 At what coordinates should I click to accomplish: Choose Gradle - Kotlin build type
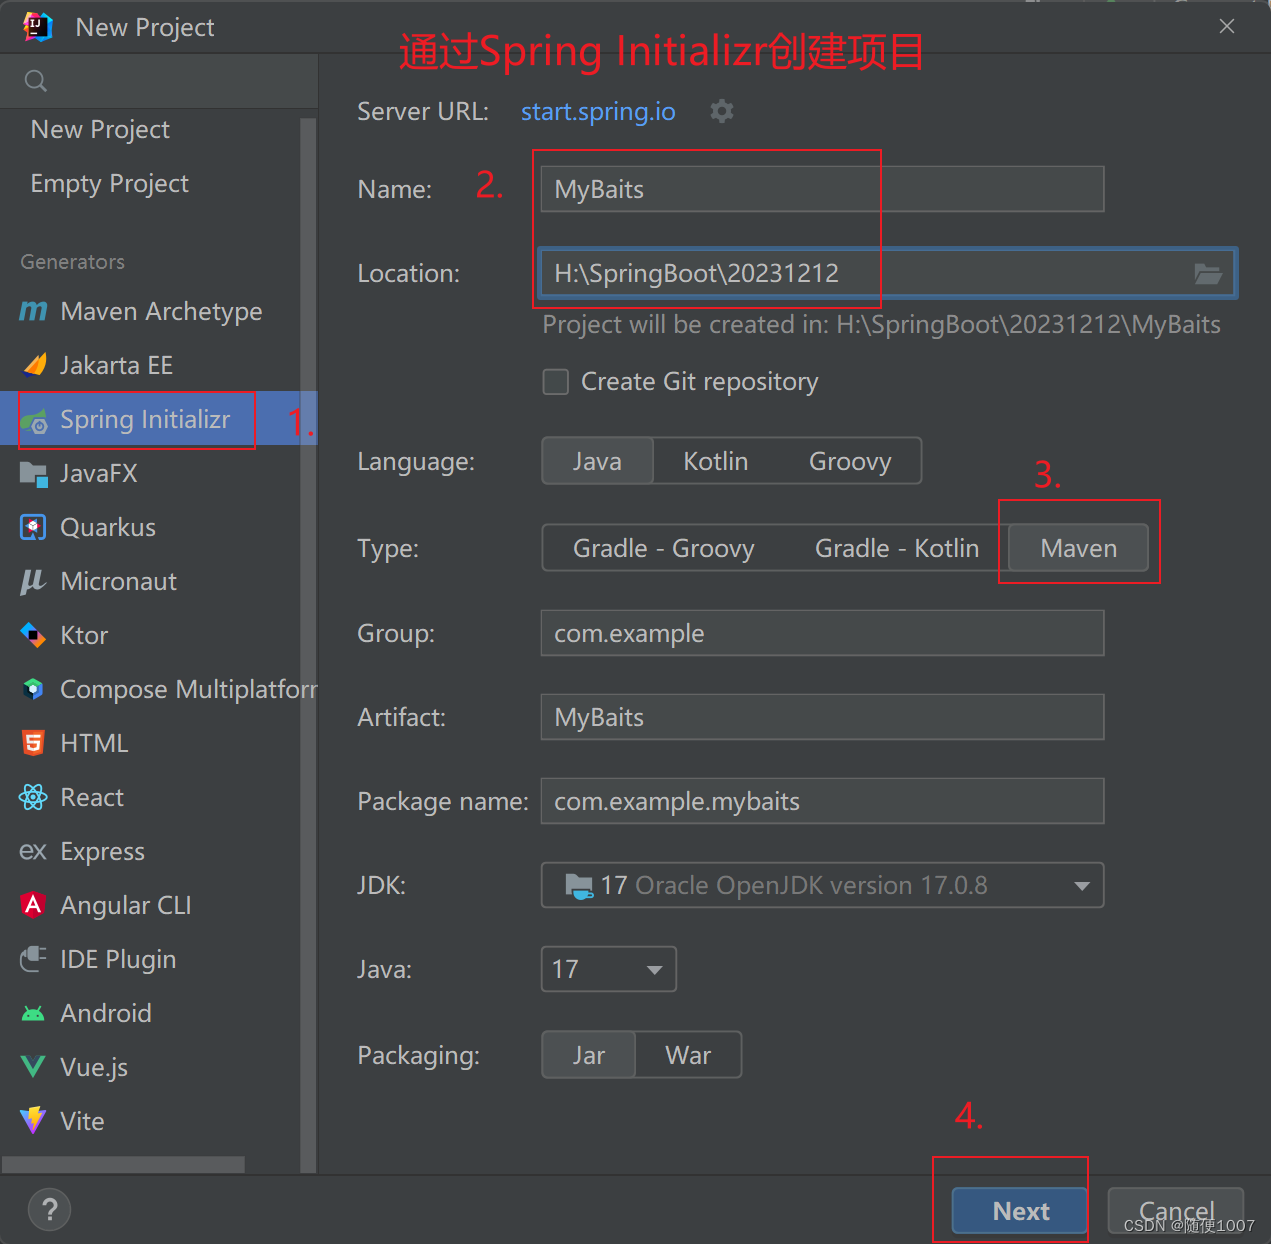[x=897, y=548]
